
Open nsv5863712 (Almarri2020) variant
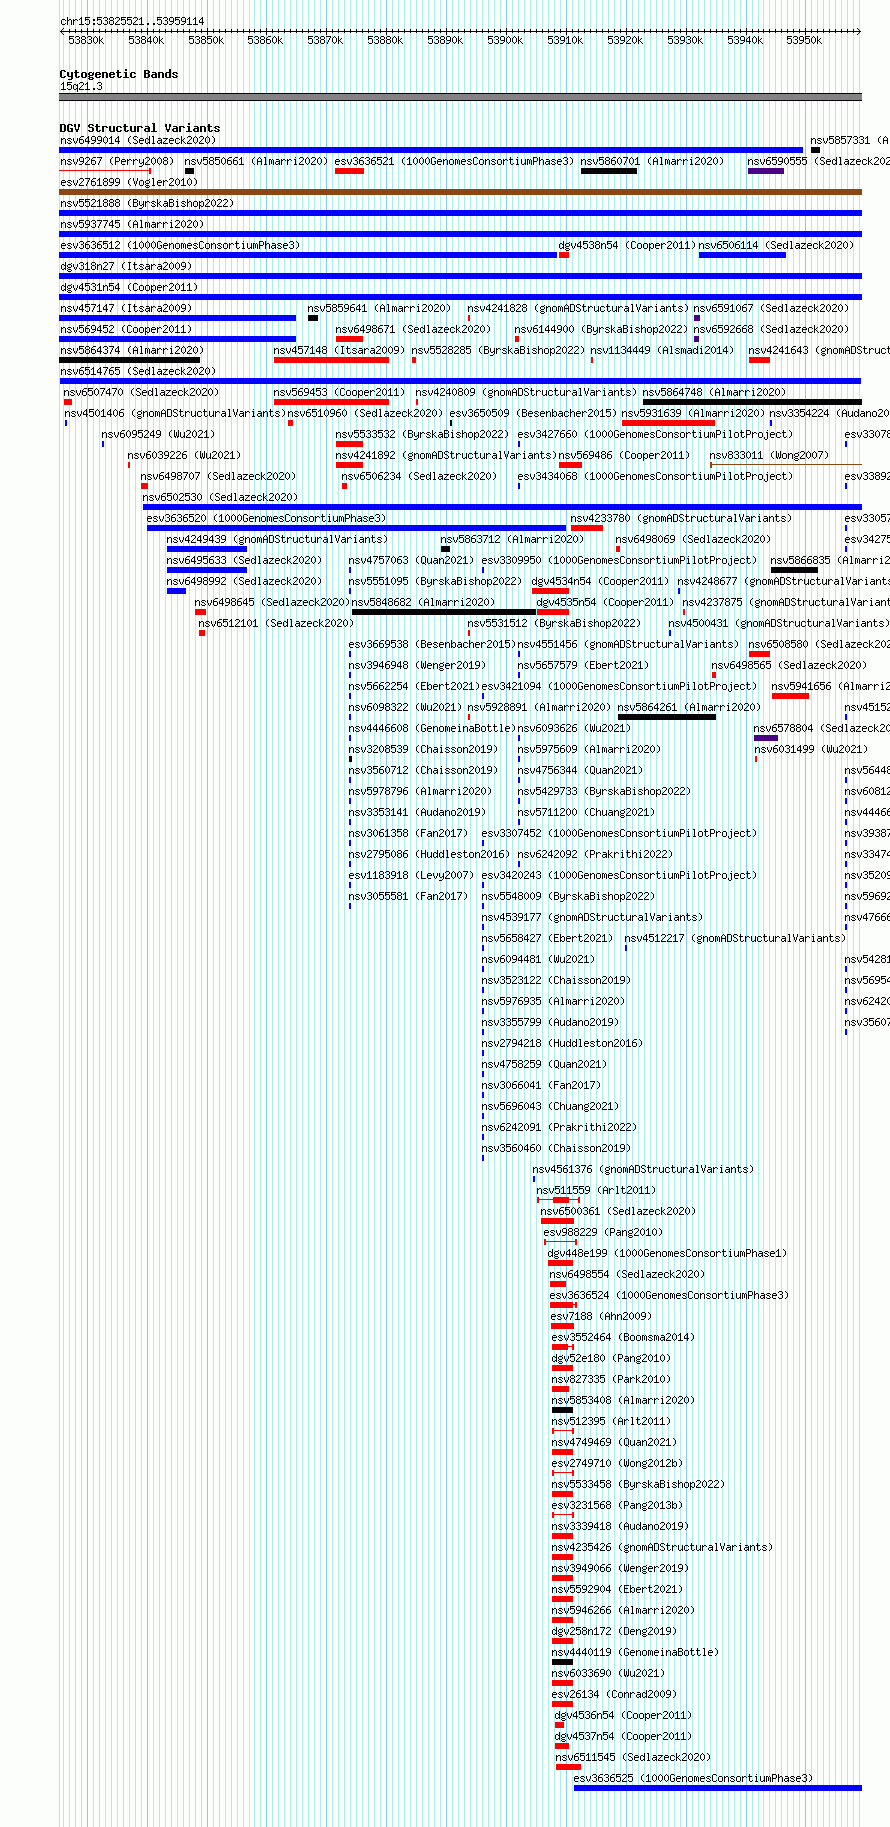[x=513, y=539]
